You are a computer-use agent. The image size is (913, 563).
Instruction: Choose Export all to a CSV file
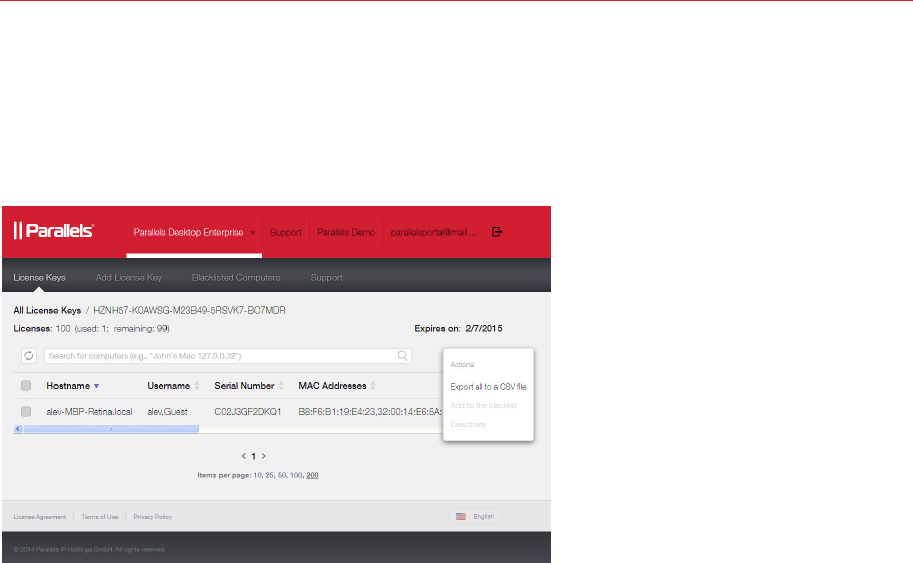tap(488, 387)
